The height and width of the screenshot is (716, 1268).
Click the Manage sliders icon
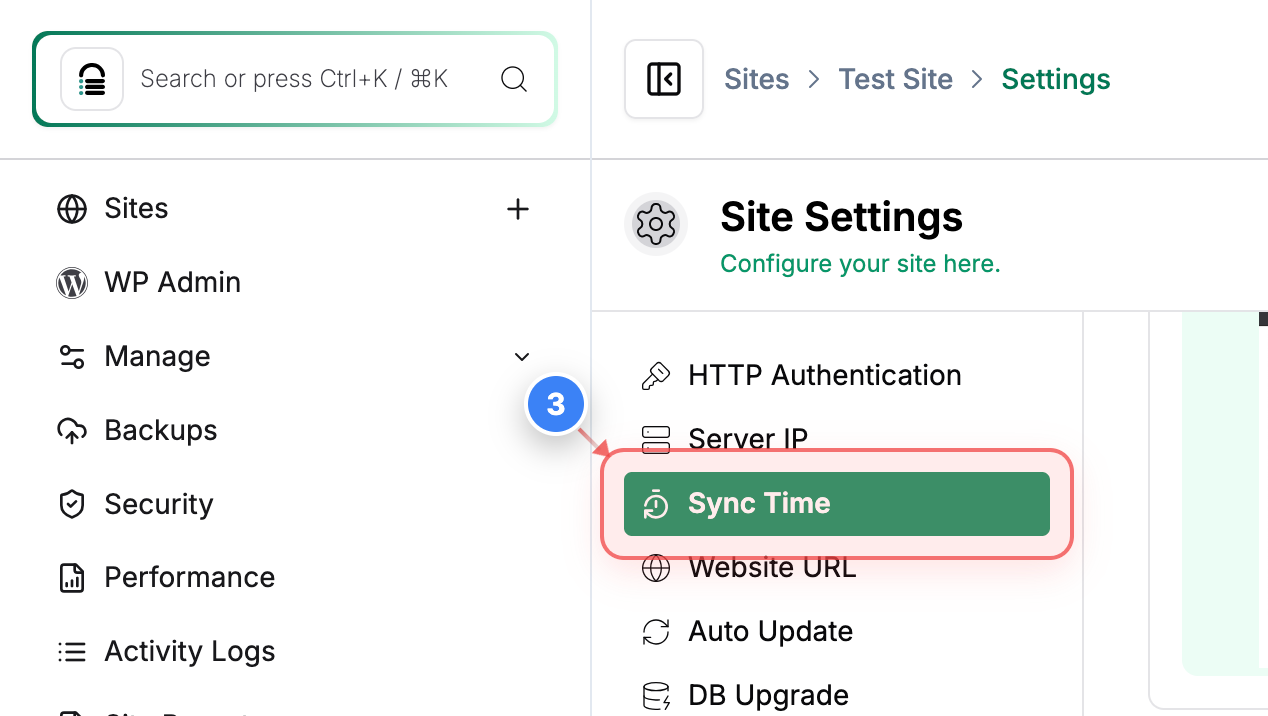pos(72,357)
